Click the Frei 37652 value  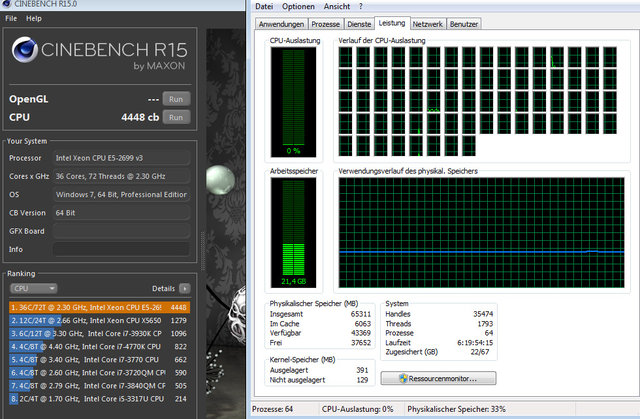(x=360, y=343)
